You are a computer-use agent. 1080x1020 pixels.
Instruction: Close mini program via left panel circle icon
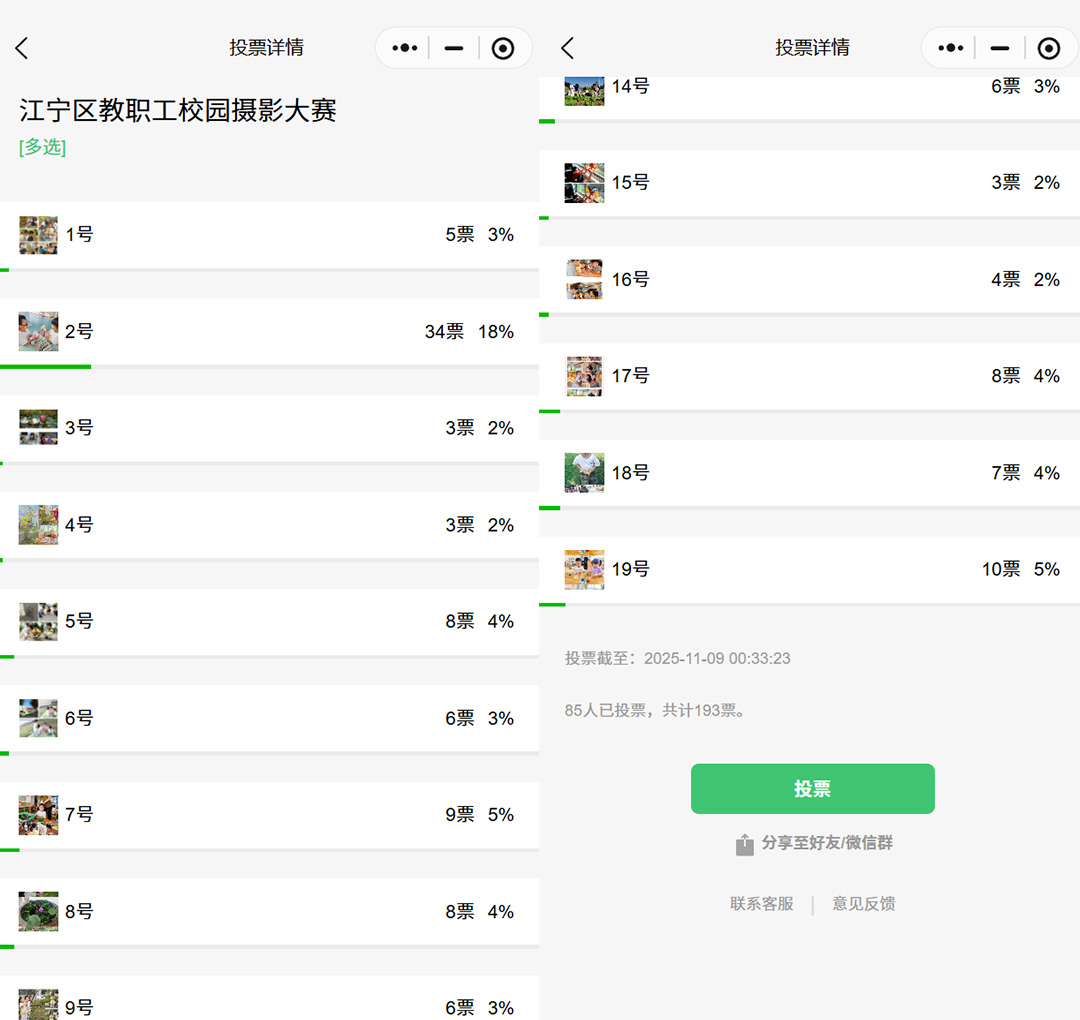(x=503, y=48)
